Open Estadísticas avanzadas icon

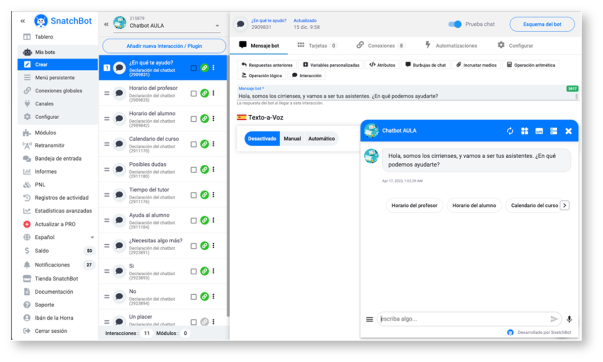click(x=27, y=211)
